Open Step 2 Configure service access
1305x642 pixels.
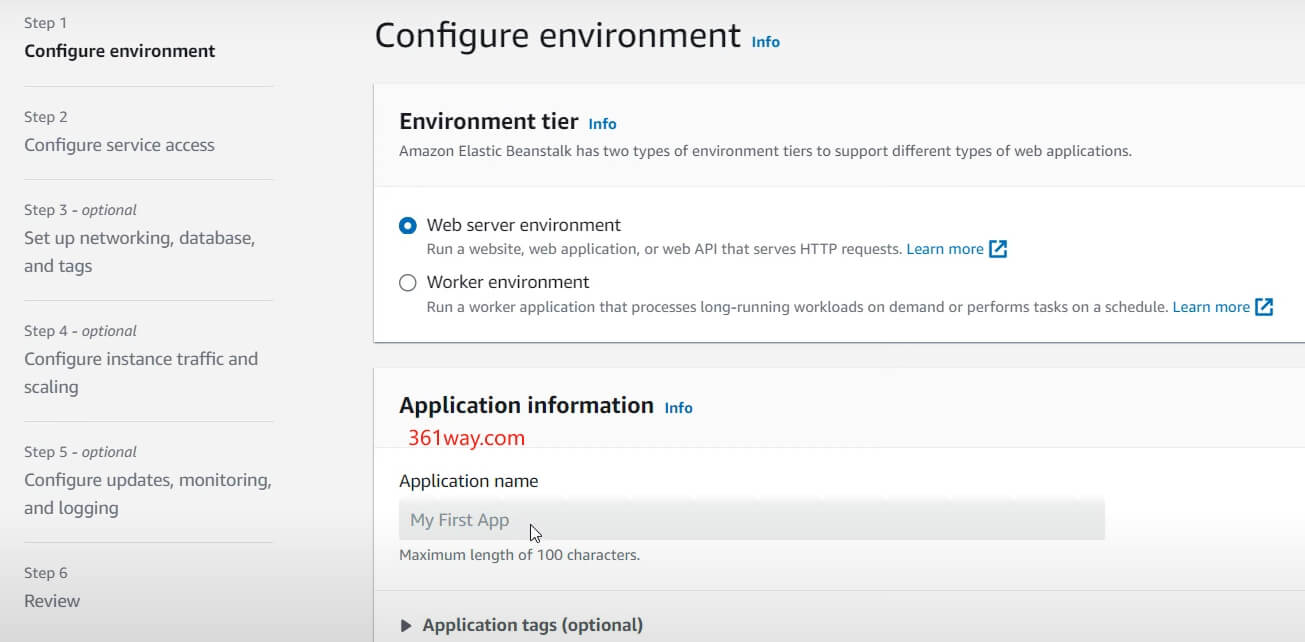tap(119, 144)
